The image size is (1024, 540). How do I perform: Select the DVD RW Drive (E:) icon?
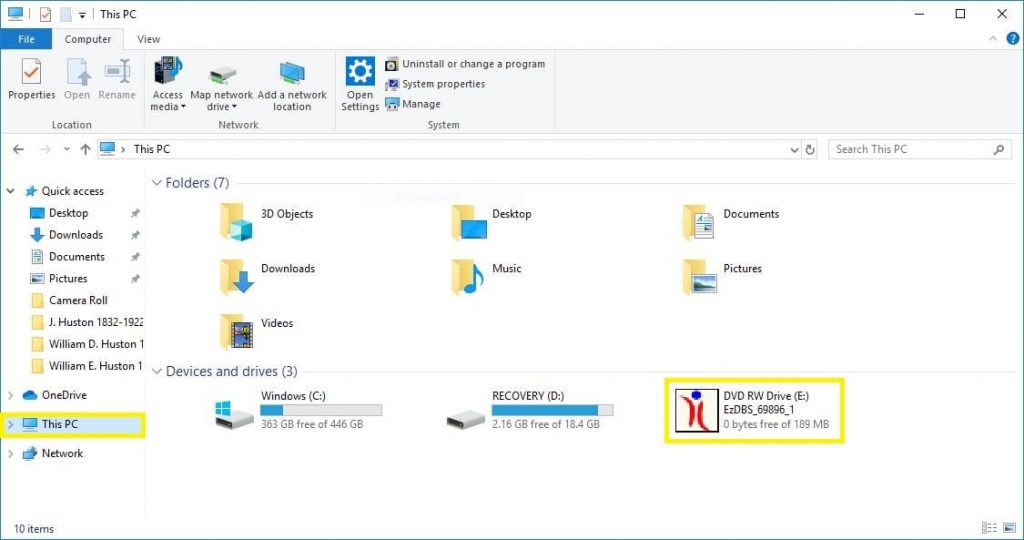(696, 411)
